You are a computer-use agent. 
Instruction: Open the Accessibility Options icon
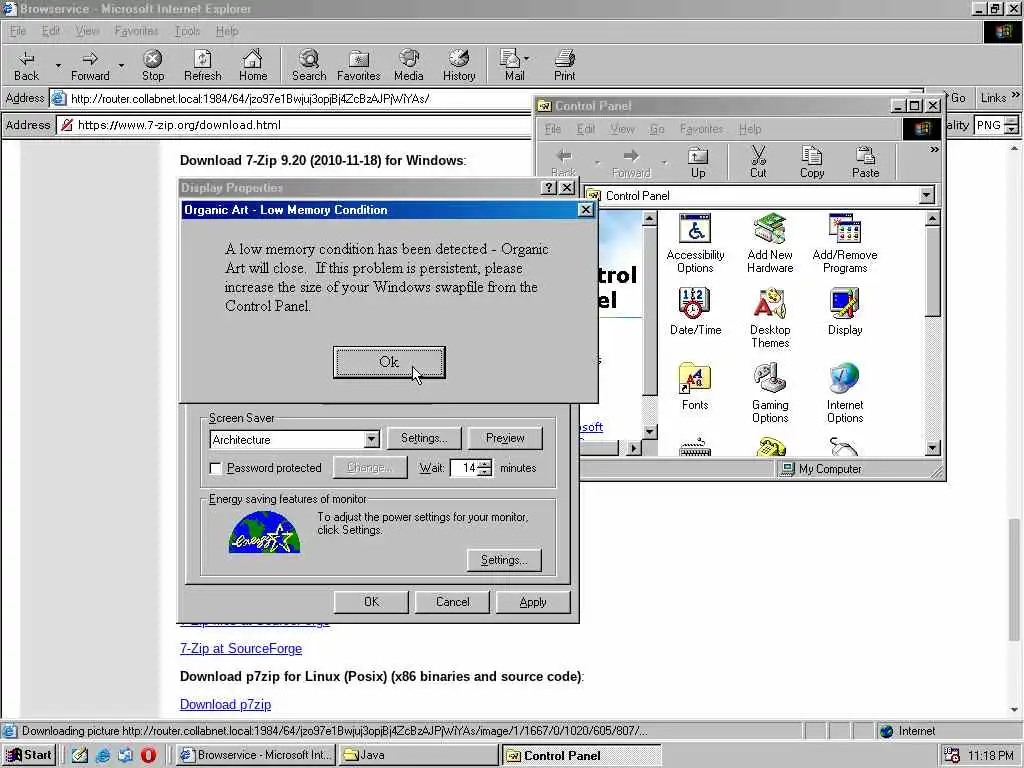click(x=695, y=243)
